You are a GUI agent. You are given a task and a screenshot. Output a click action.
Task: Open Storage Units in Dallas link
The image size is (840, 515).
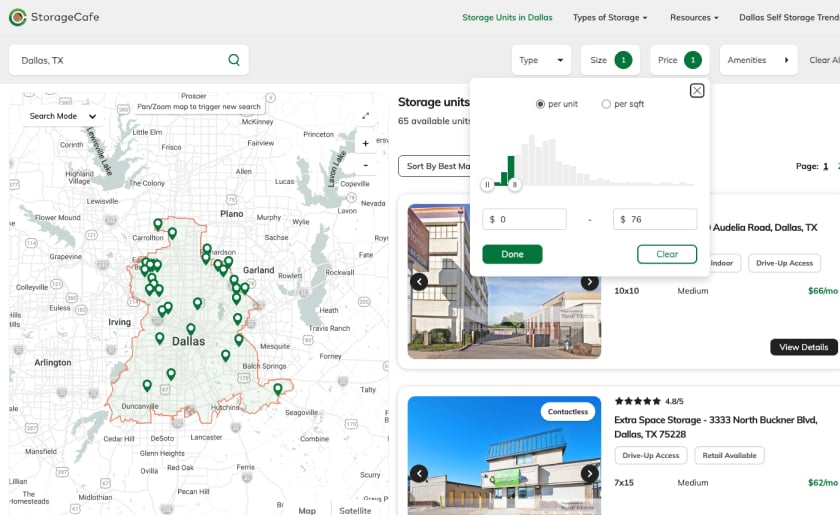507,18
